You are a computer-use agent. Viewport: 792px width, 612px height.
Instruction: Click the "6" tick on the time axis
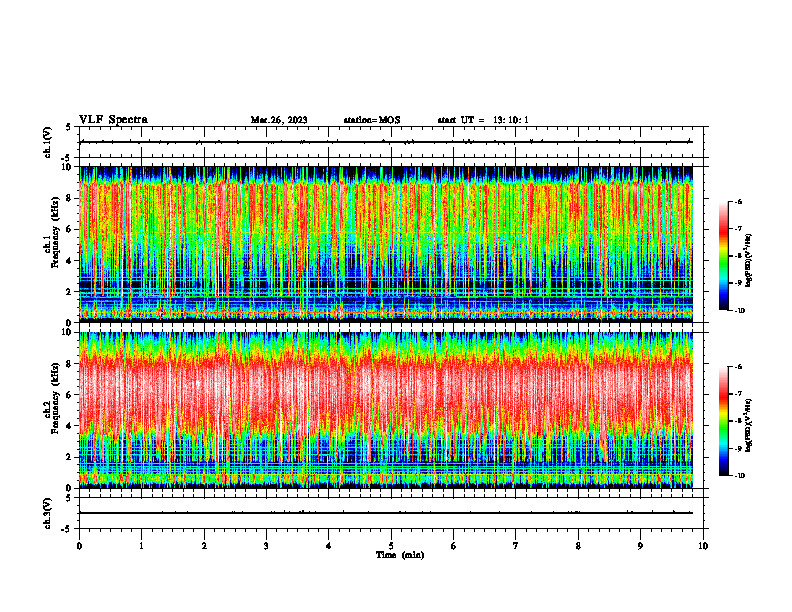coord(454,546)
